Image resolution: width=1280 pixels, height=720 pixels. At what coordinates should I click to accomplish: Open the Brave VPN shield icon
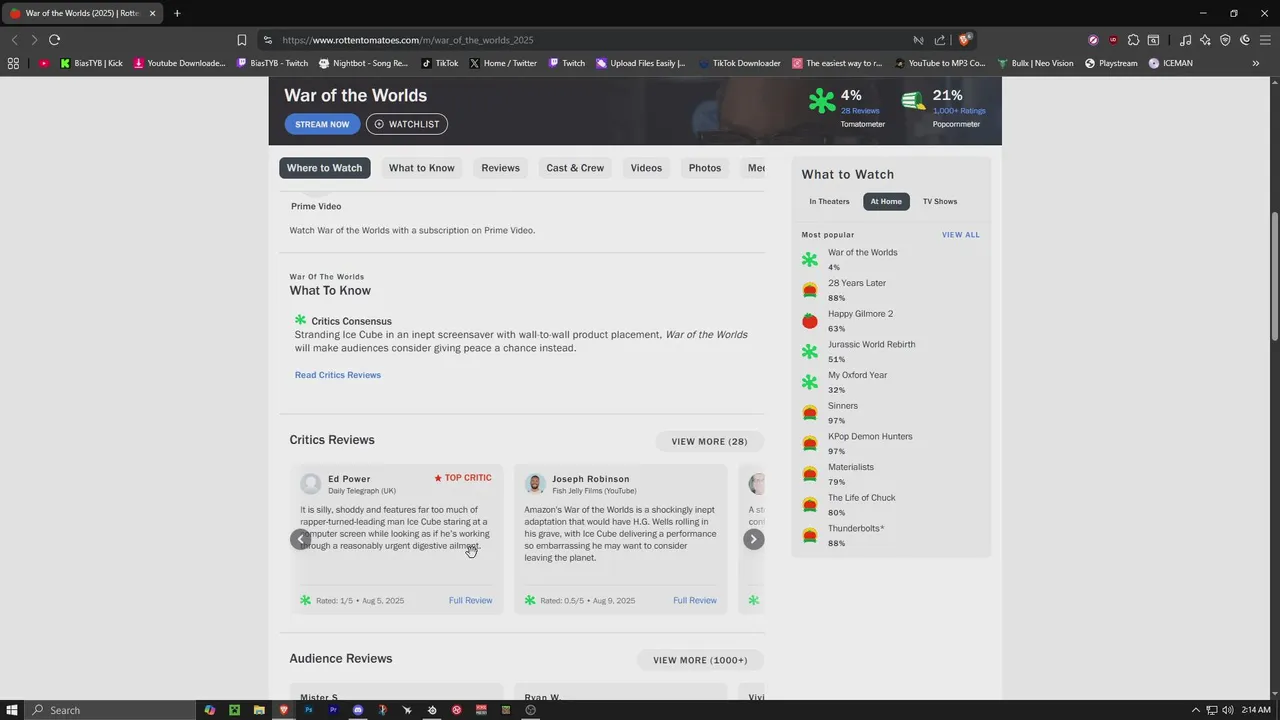coord(1225,40)
